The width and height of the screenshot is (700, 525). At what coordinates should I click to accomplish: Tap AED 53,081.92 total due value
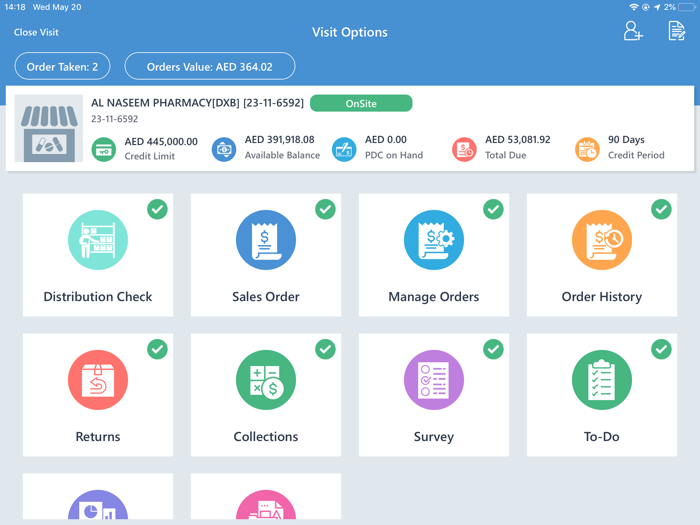(x=518, y=140)
